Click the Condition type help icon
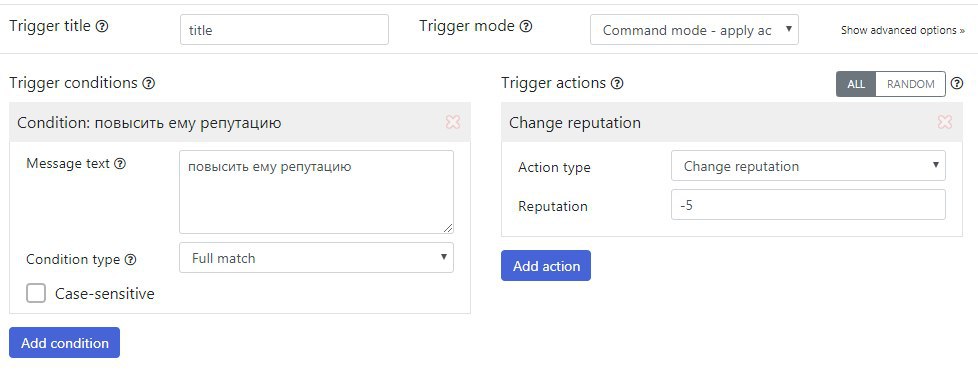Image resolution: width=978 pixels, height=376 pixels. tap(130, 259)
